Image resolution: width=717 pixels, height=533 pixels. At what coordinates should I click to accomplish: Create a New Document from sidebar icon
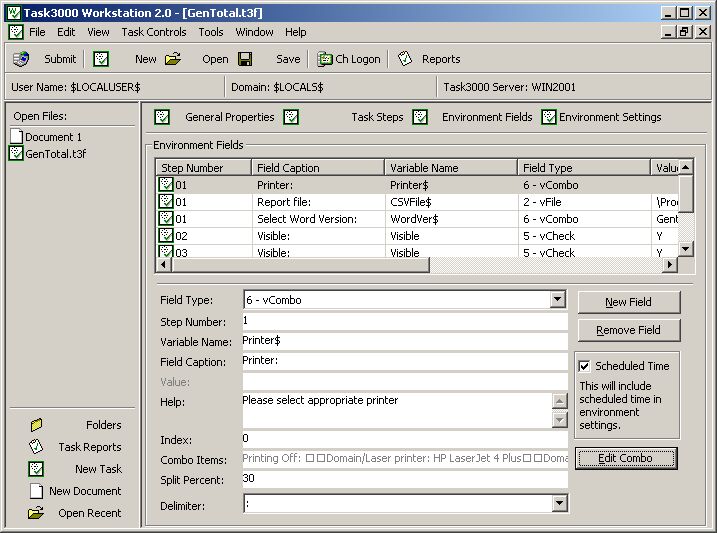click(x=37, y=491)
